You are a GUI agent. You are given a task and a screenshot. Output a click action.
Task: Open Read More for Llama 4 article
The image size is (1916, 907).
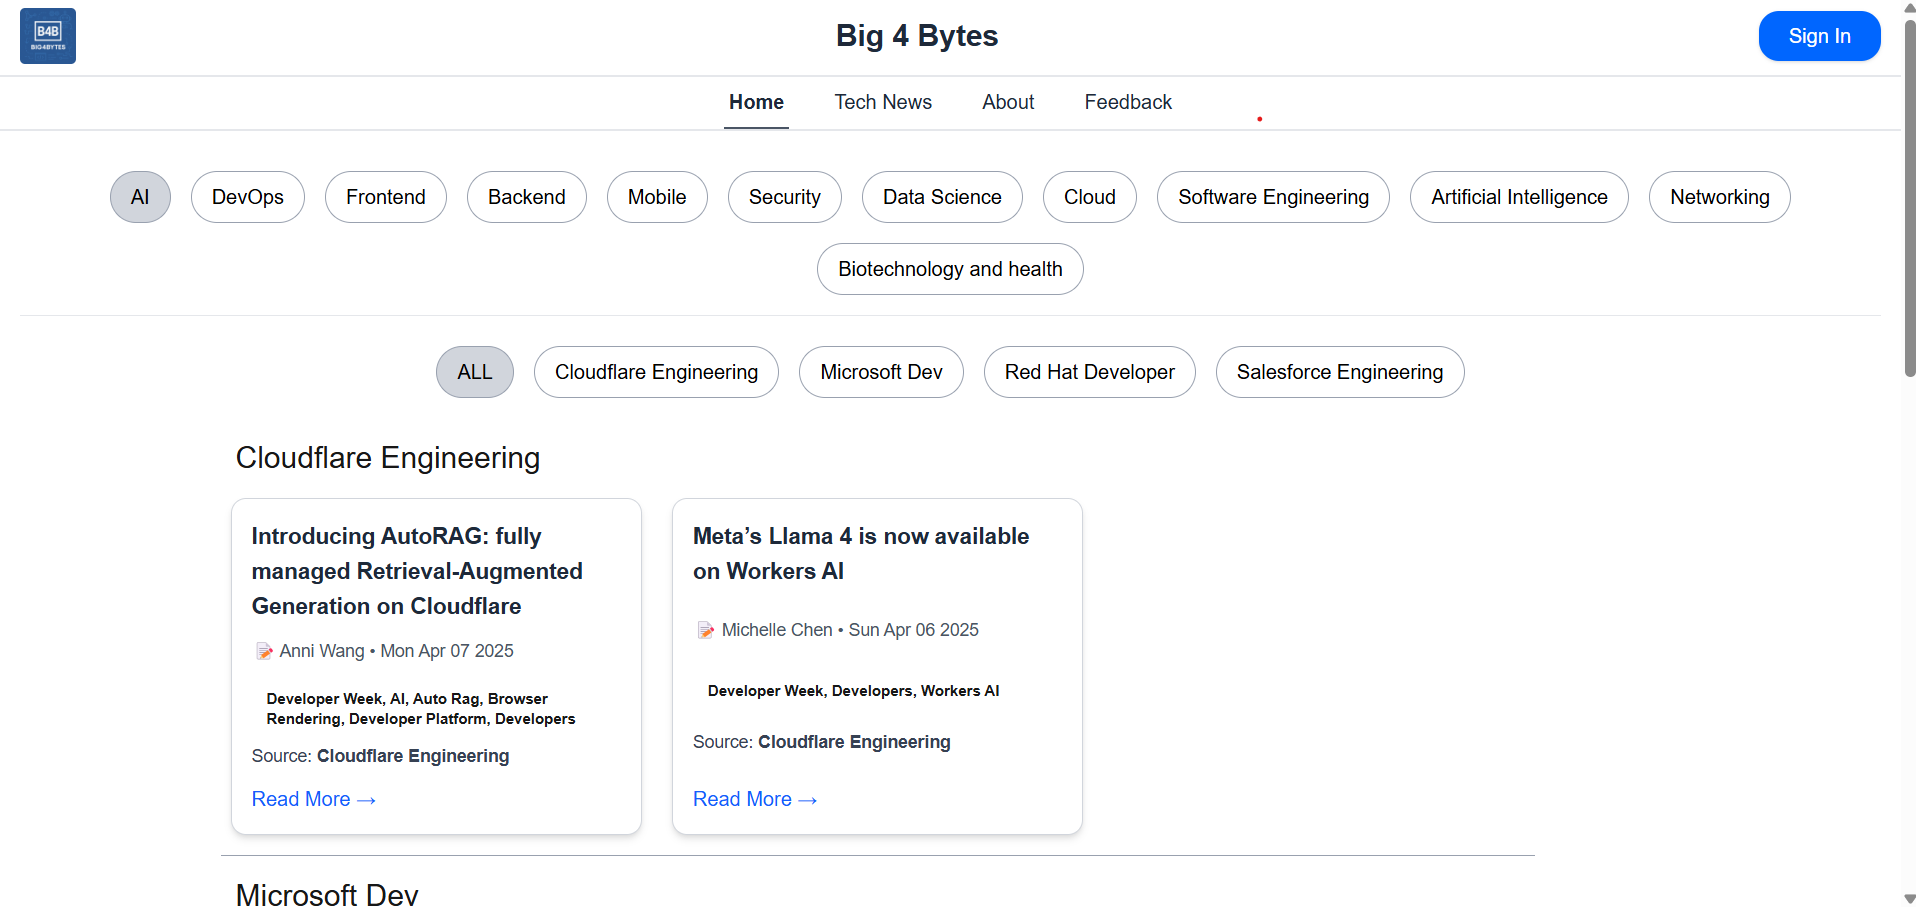click(755, 799)
